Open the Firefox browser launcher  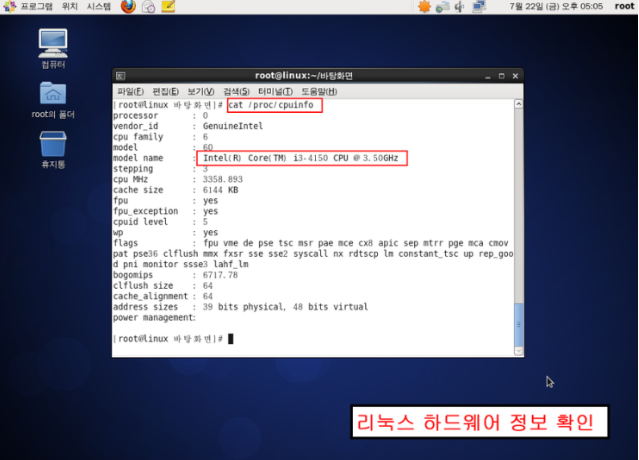128,7
